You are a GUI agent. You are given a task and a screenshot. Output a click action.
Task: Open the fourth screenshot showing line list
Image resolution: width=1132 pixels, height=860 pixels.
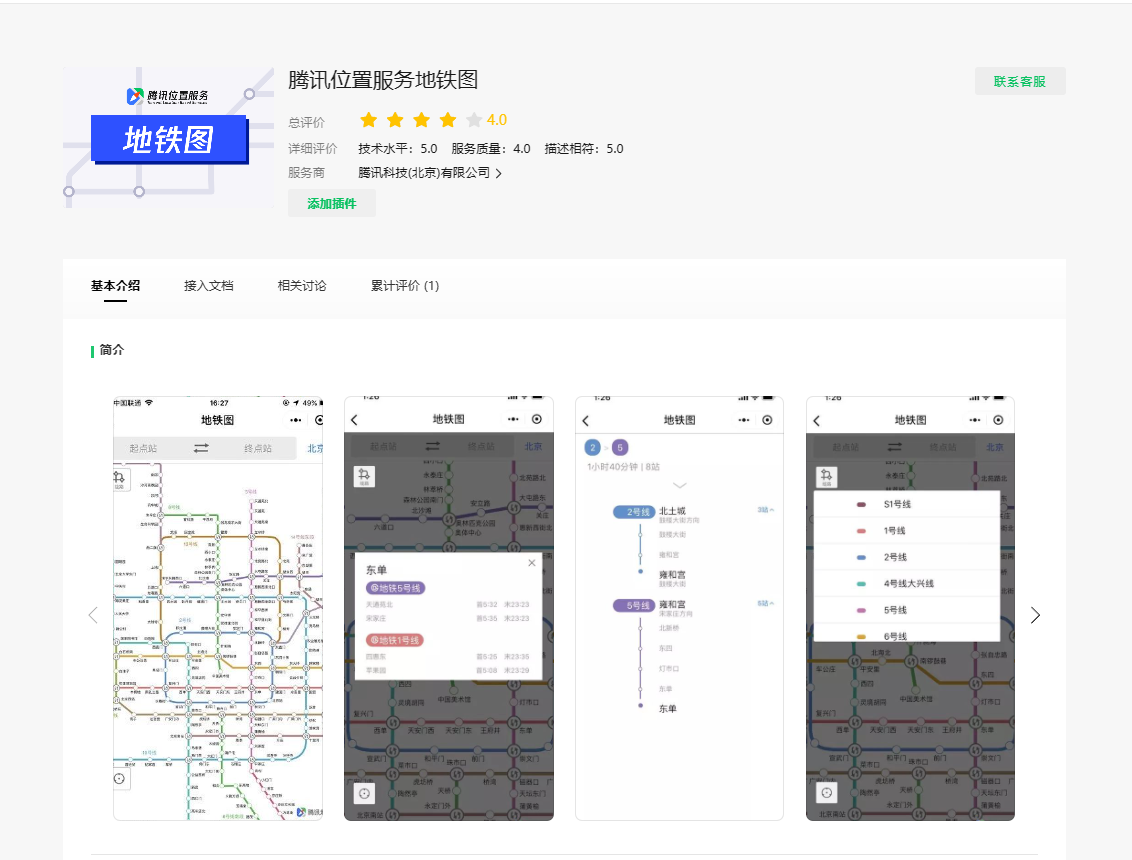(x=910, y=608)
